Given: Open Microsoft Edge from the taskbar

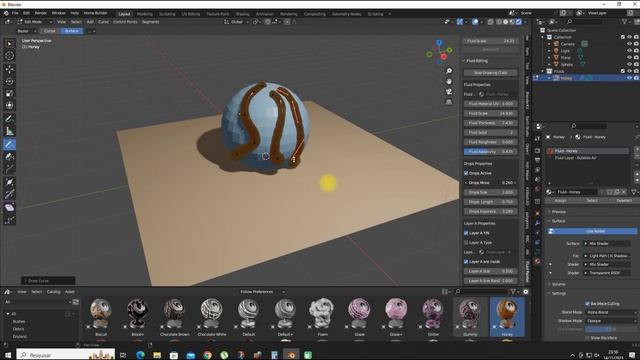Looking at the screenshot, I should pyautogui.click(x=140, y=355).
